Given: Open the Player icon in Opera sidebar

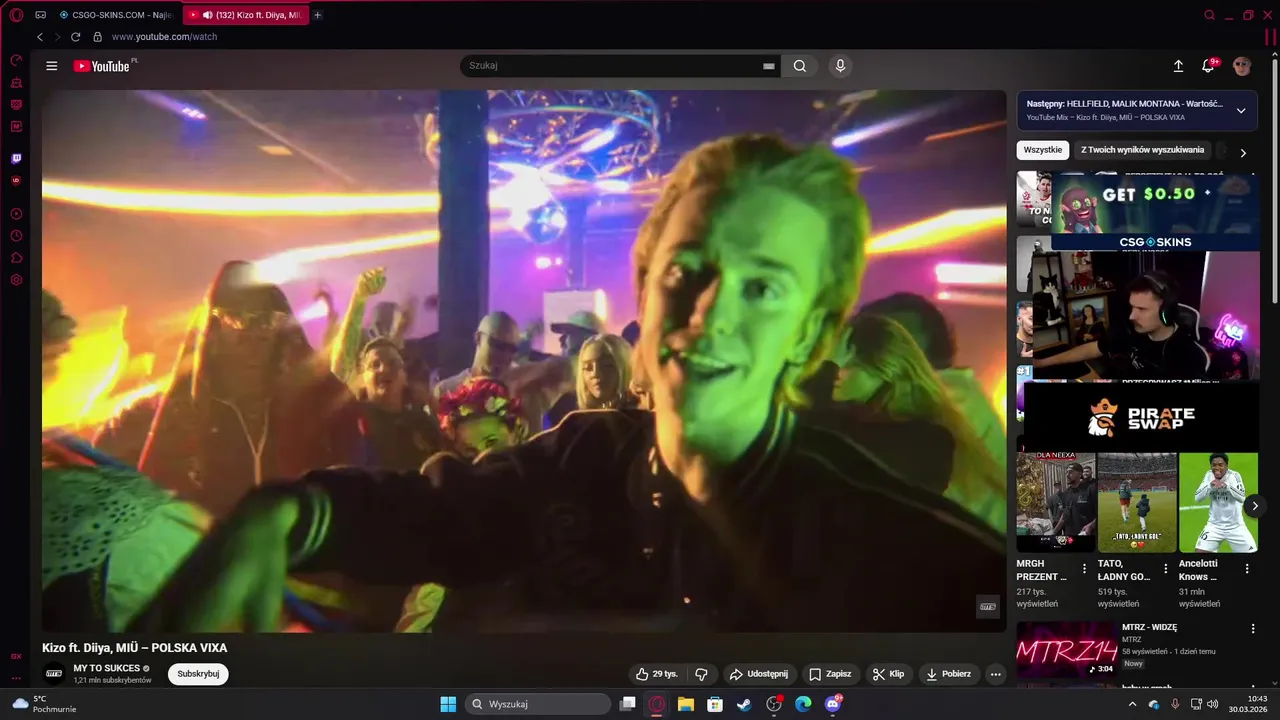Looking at the screenshot, I should [x=16, y=214].
